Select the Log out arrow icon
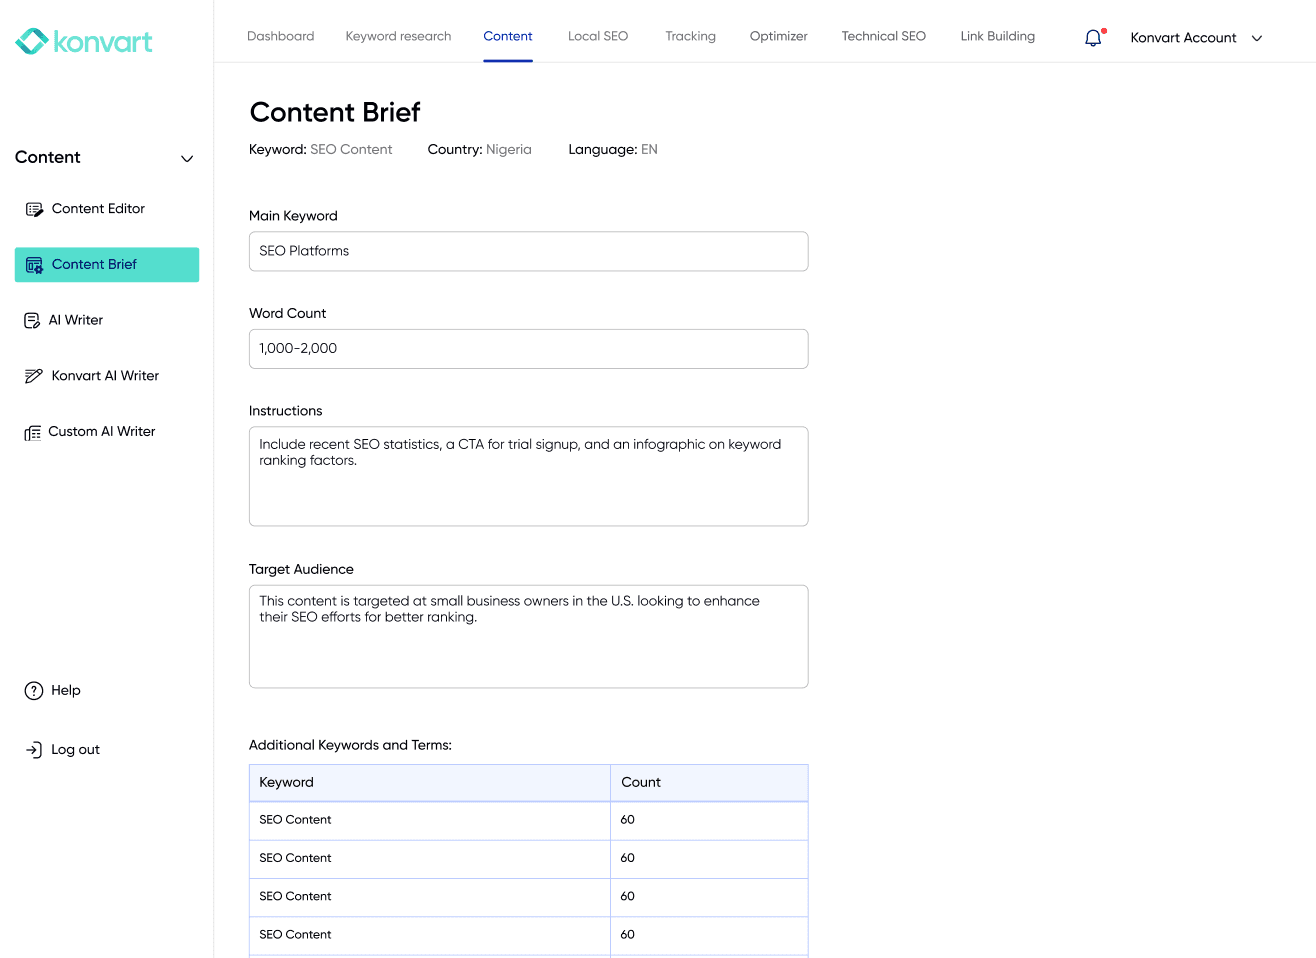The width and height of the screenshot is (1316, 958). click(x=31, y=749)
